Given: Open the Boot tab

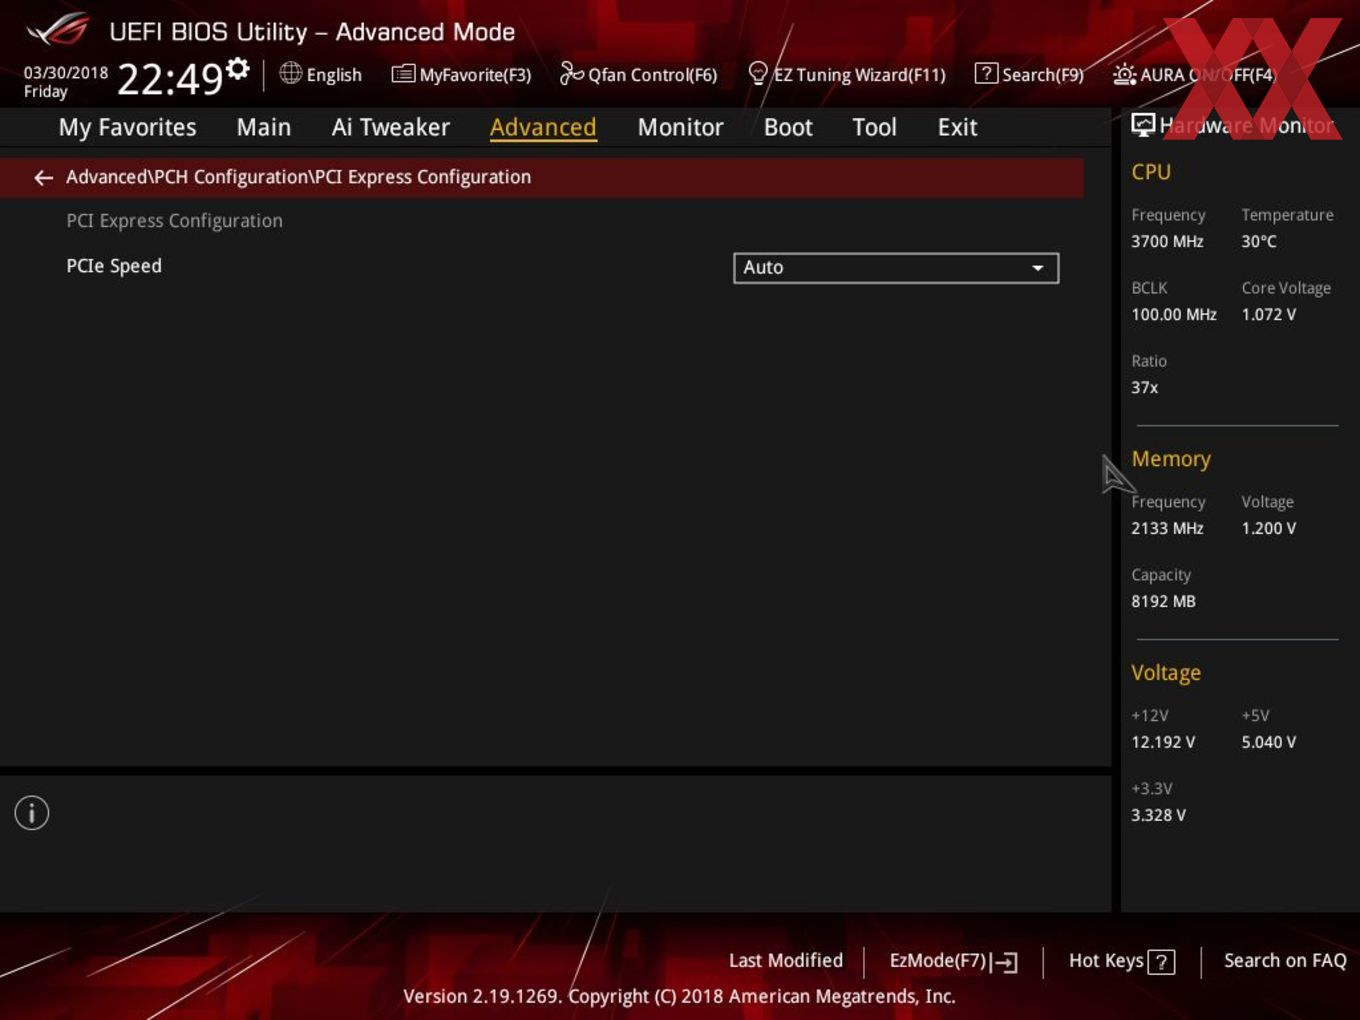Looking at the screenshot, I should click(788, 127).
